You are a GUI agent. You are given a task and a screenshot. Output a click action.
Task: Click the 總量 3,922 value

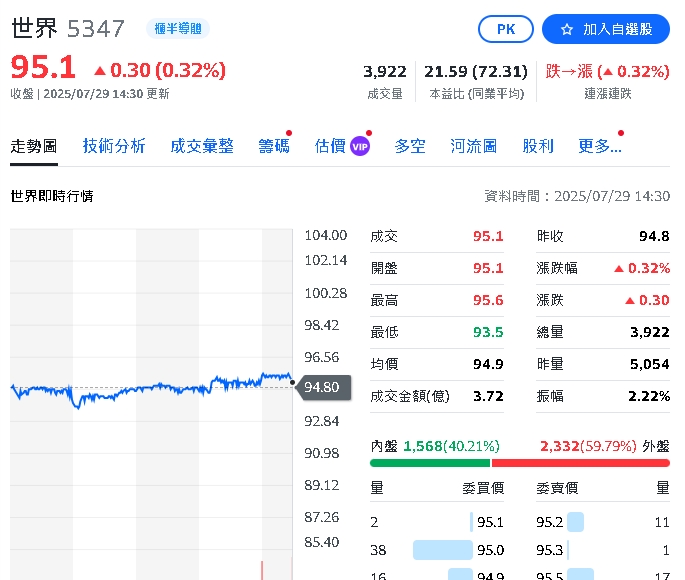pyautogui.click(x=650, y=332)
